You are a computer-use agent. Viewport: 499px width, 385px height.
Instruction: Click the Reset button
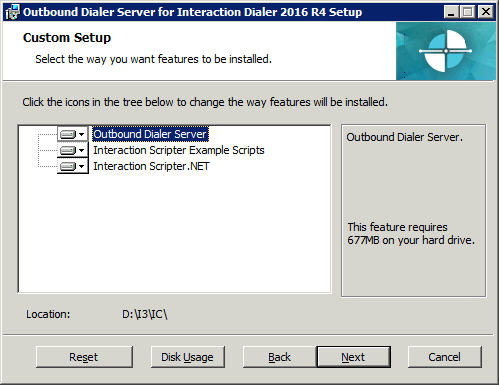pos(84,357)
